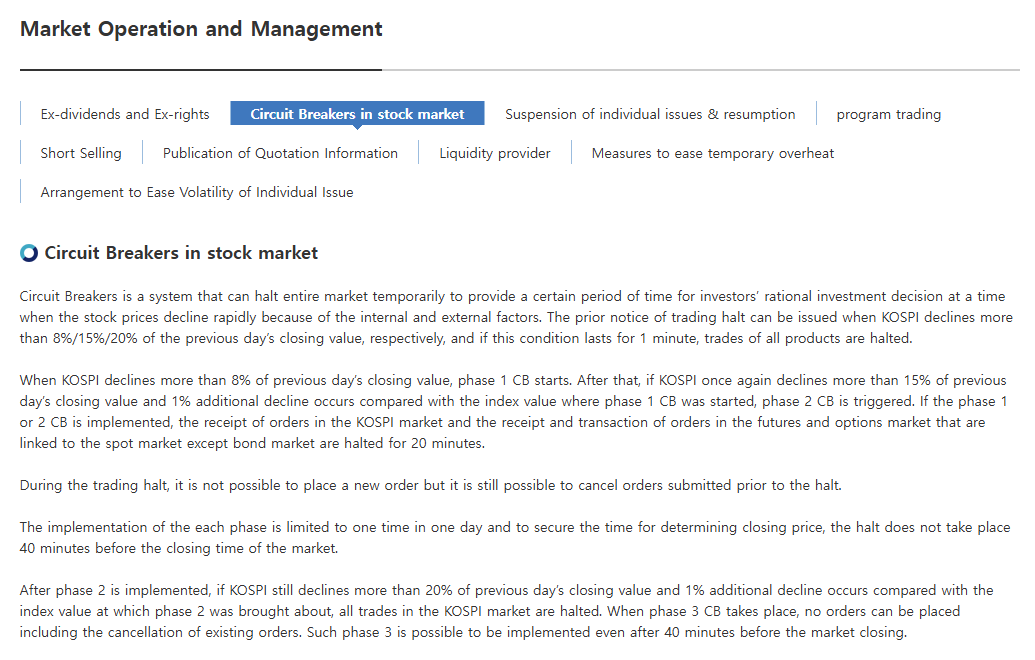This screenshot has width=1035, height=660.
Task: Open the Ex-dividends and Ex-rights tab
Action: [x=125, y=114]
